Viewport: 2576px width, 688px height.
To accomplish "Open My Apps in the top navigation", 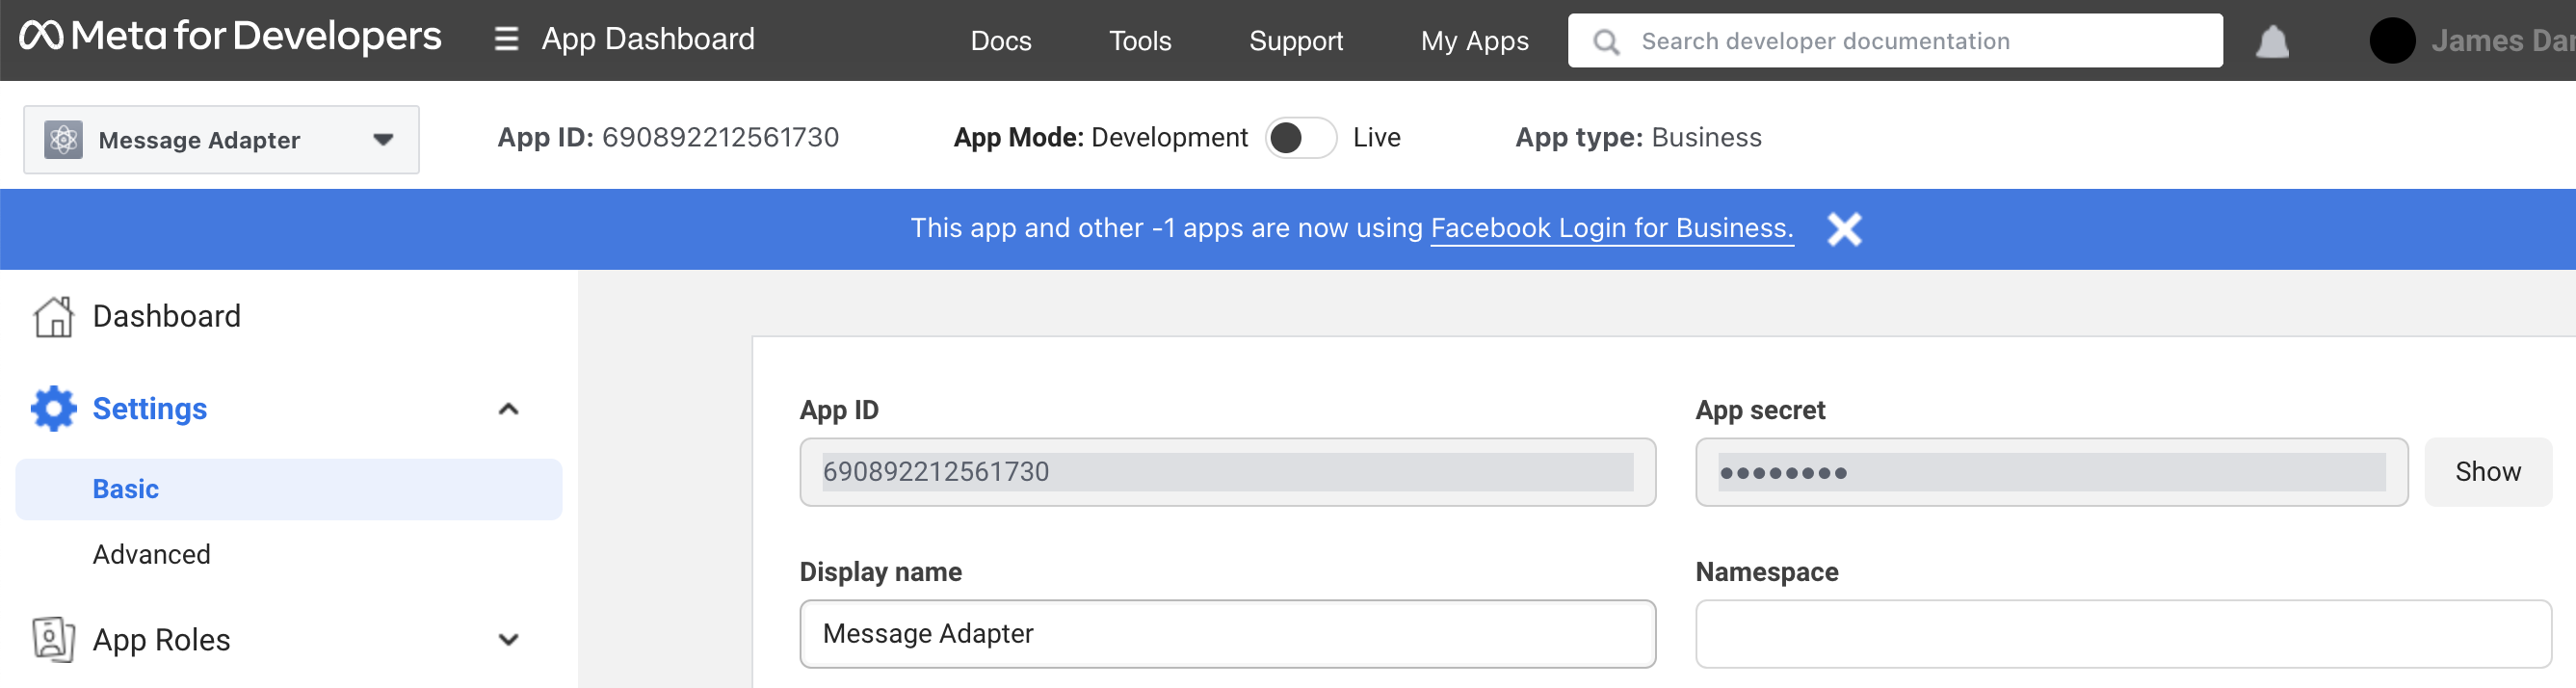I will [x=1475, y=41].
